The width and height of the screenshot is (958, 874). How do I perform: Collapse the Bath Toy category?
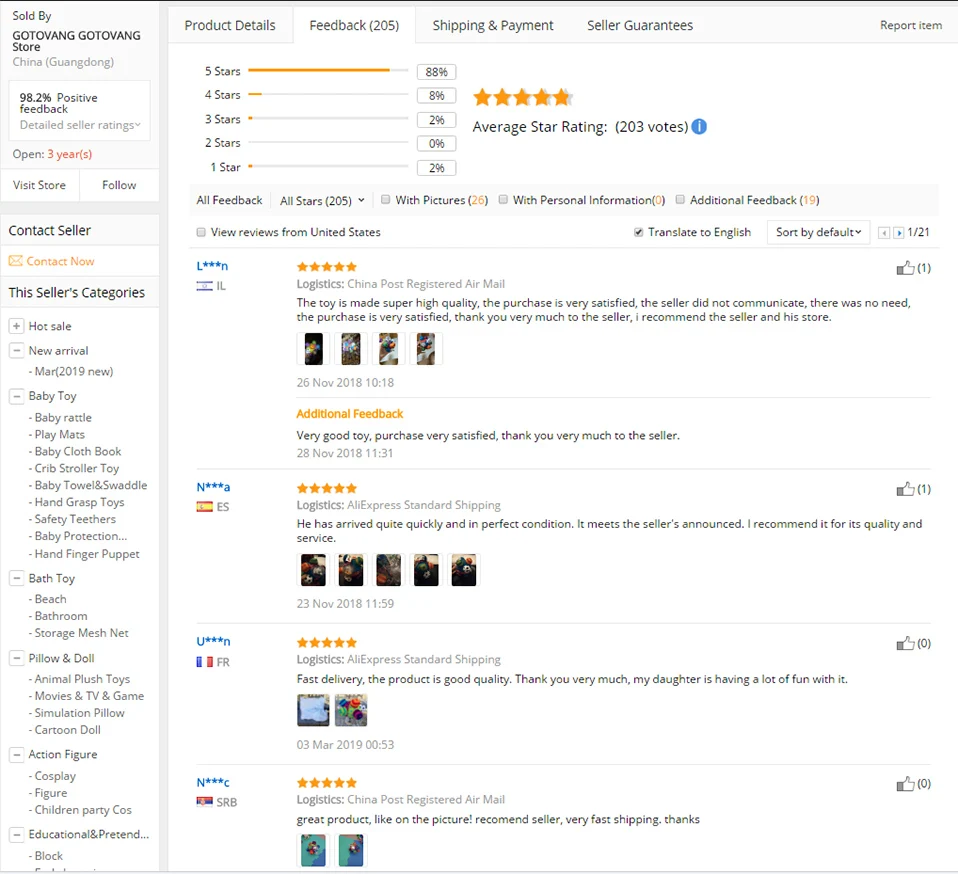pyautogui.click(x=16, y=578)
